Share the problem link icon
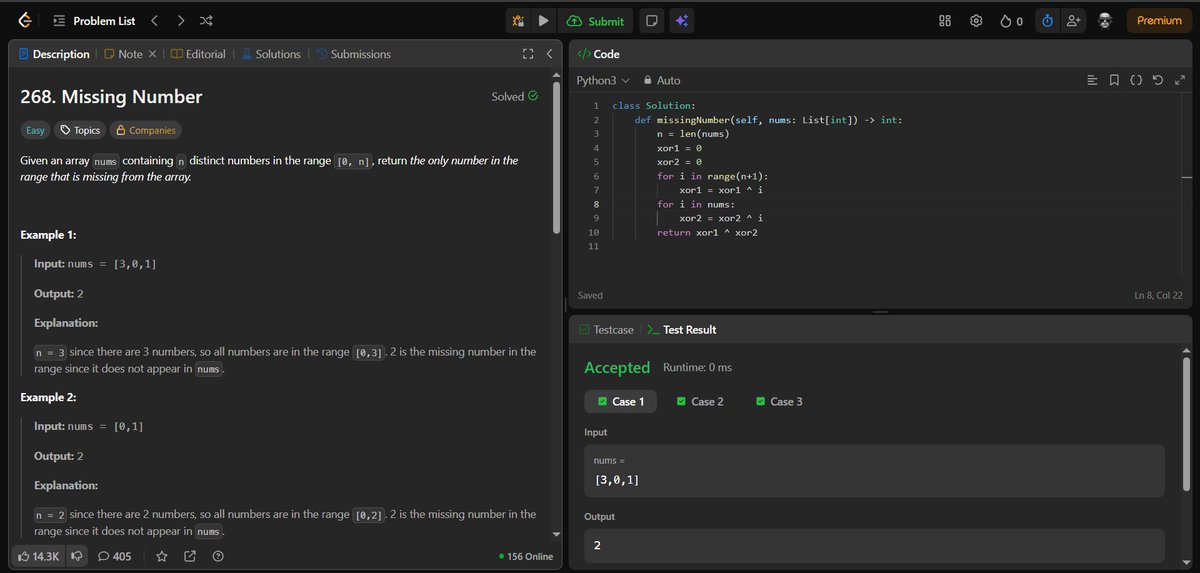 pyautogui.click(x=190, y=556)
